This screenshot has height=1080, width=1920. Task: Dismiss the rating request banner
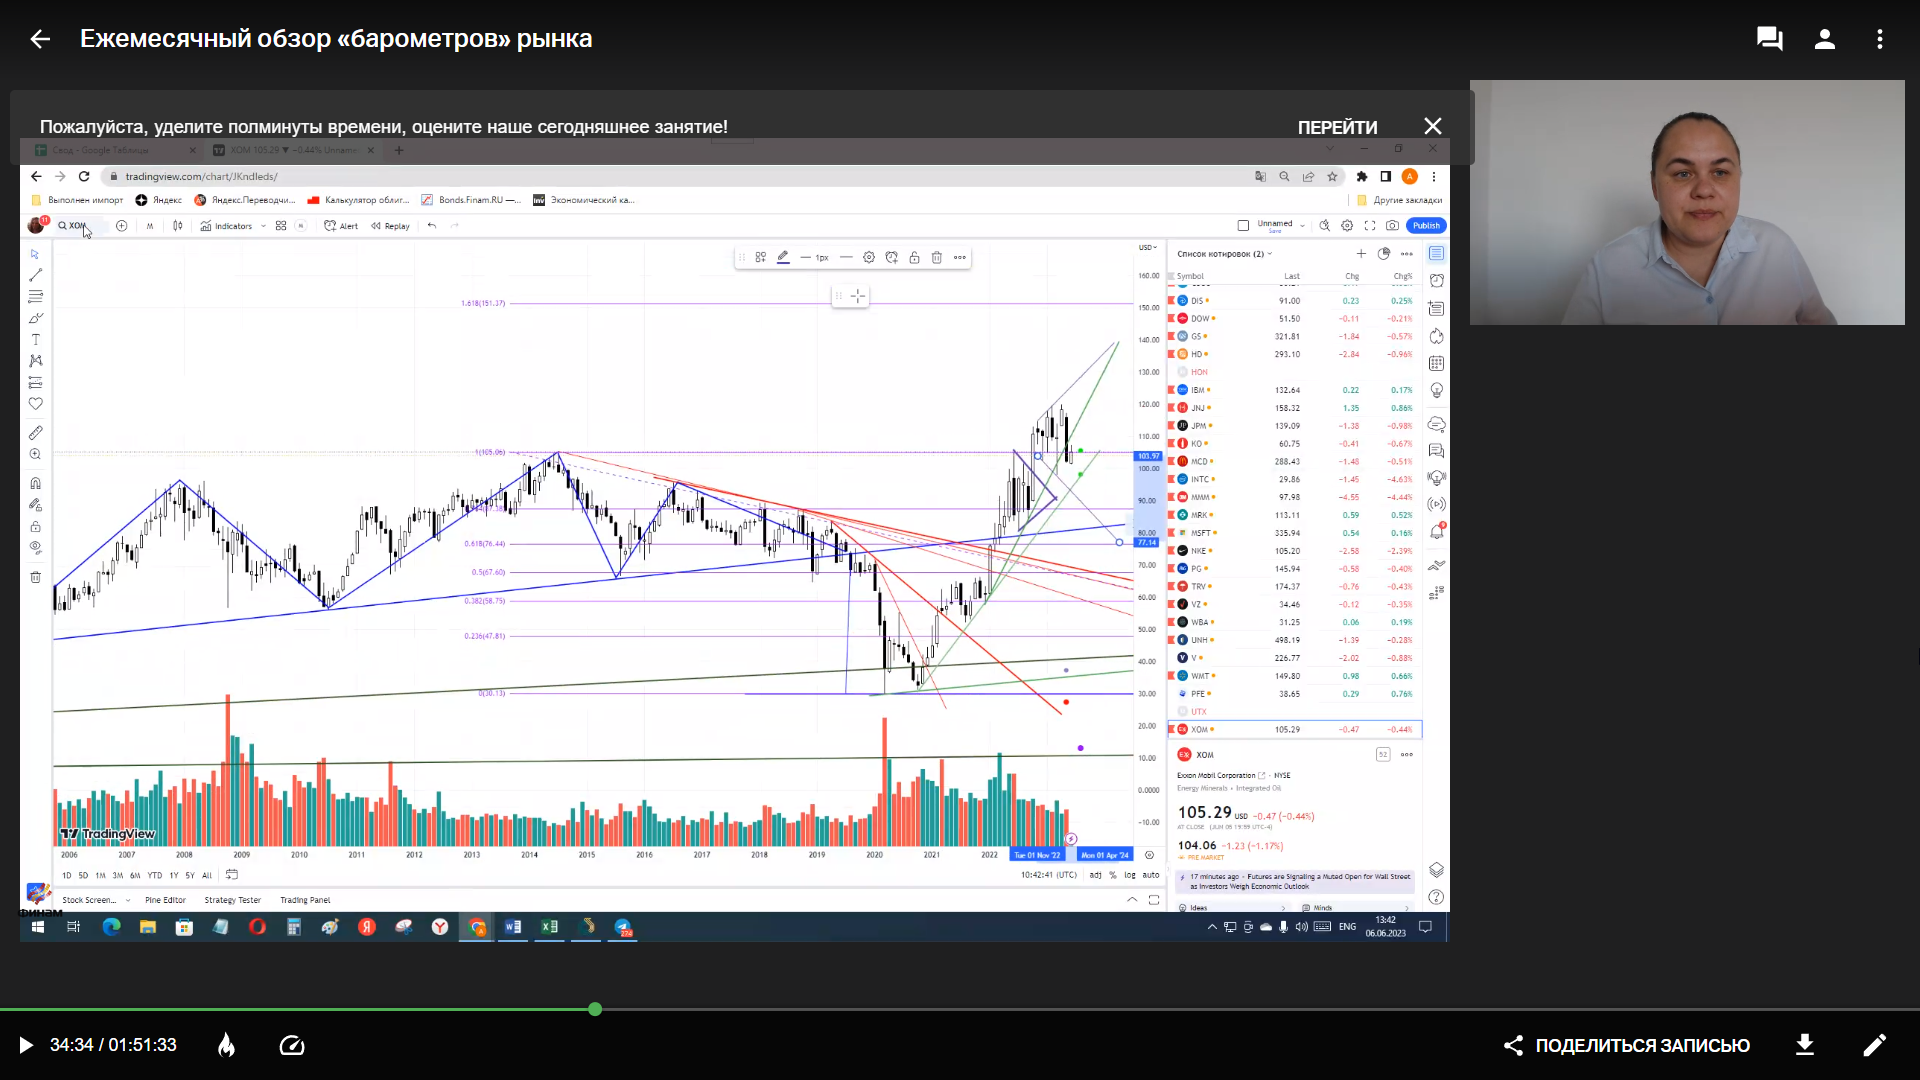click(1433, 126)
